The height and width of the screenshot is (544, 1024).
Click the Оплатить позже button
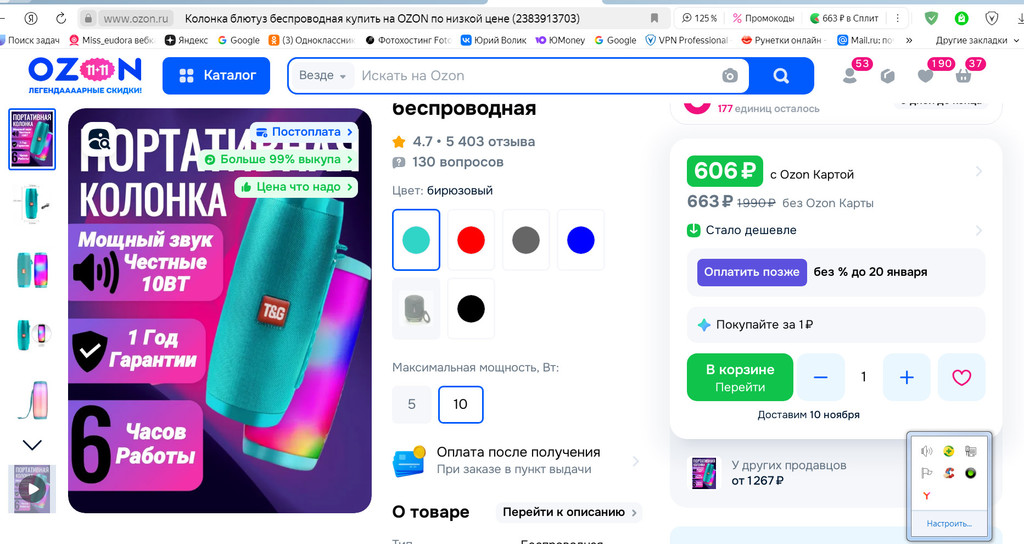[x=751, y=272]
